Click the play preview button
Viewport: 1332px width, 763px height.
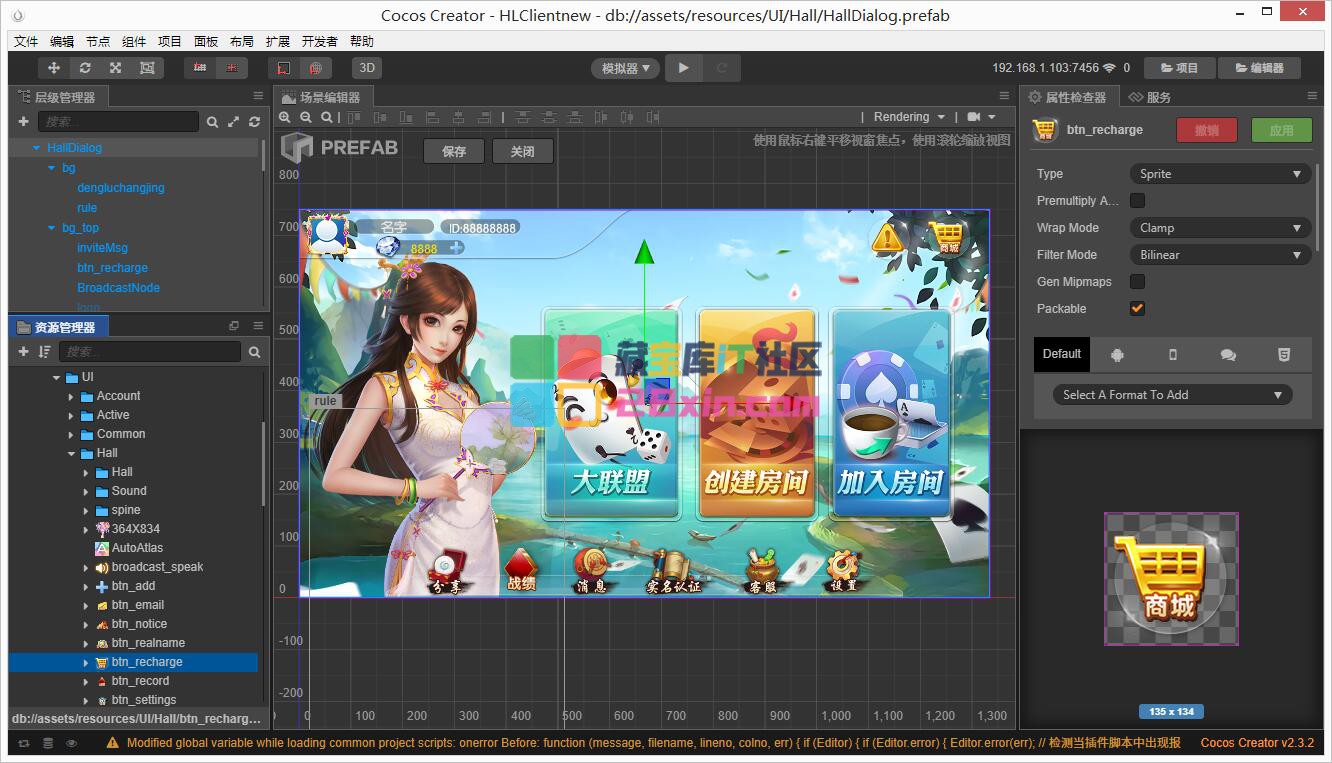click(x=683, y=68)
